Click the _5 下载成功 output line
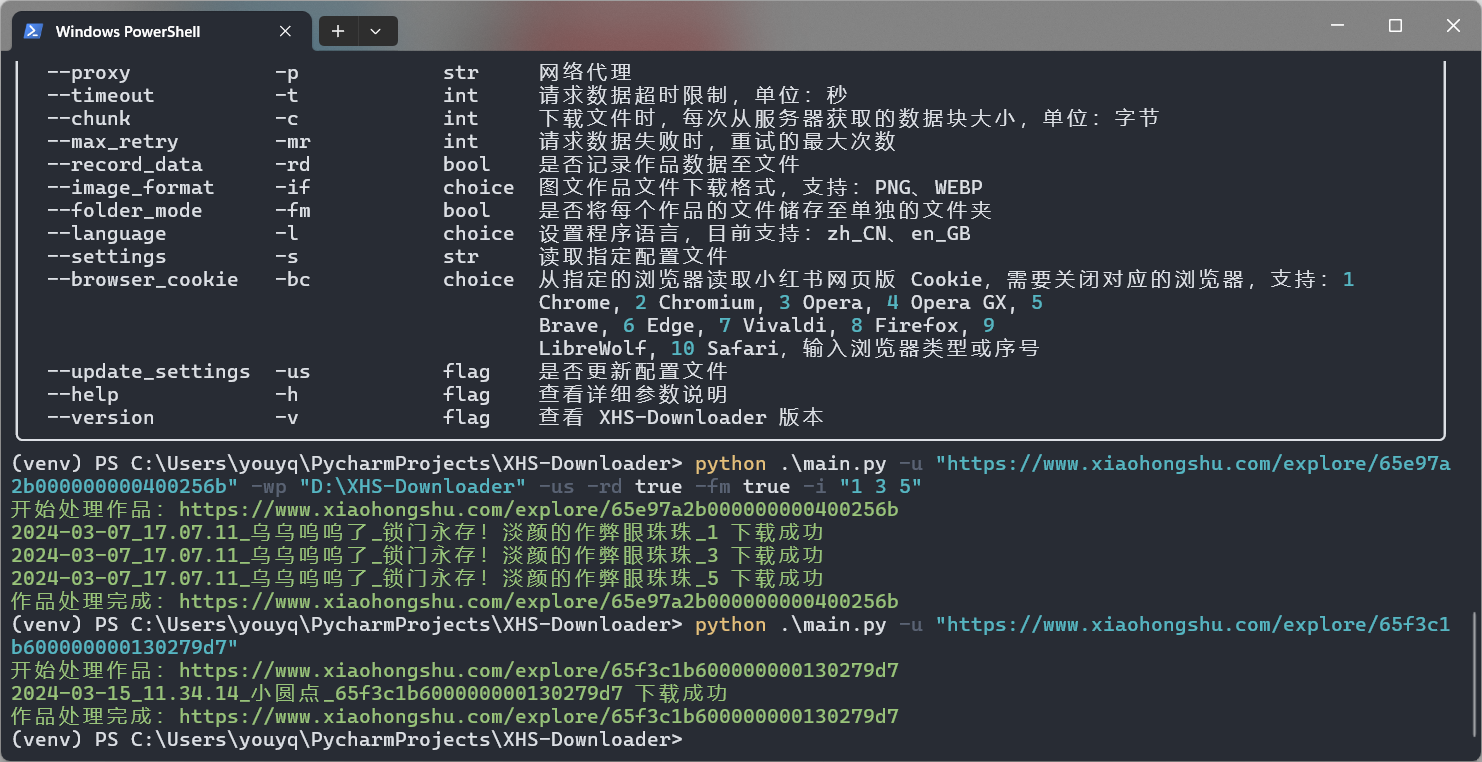 coord(416,579)
